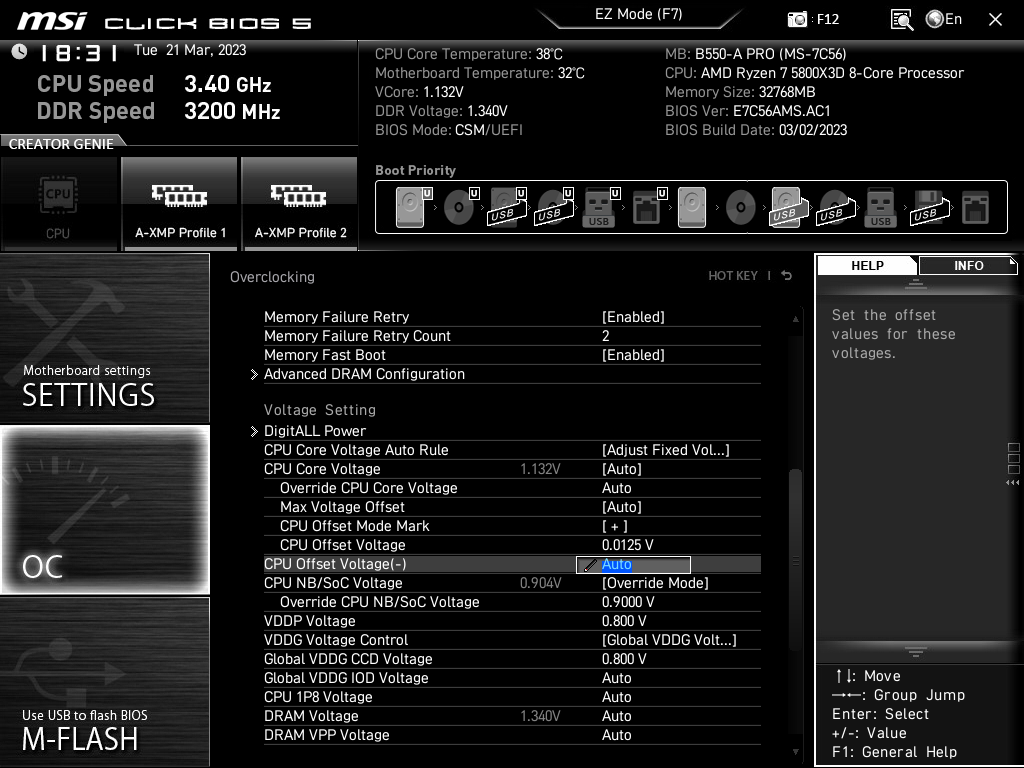The image size is (1024, 768).
Task: Open the SETTINGS motherboard section
Action: coord(104,338)
